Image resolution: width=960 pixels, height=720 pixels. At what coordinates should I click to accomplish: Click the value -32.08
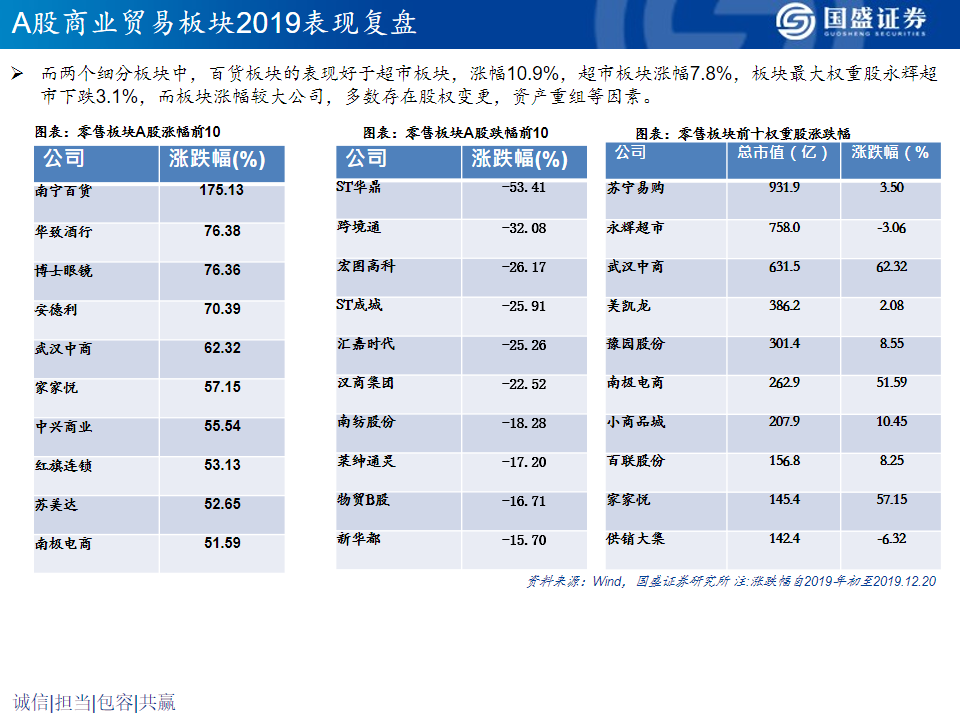click(x=523, y=228)
